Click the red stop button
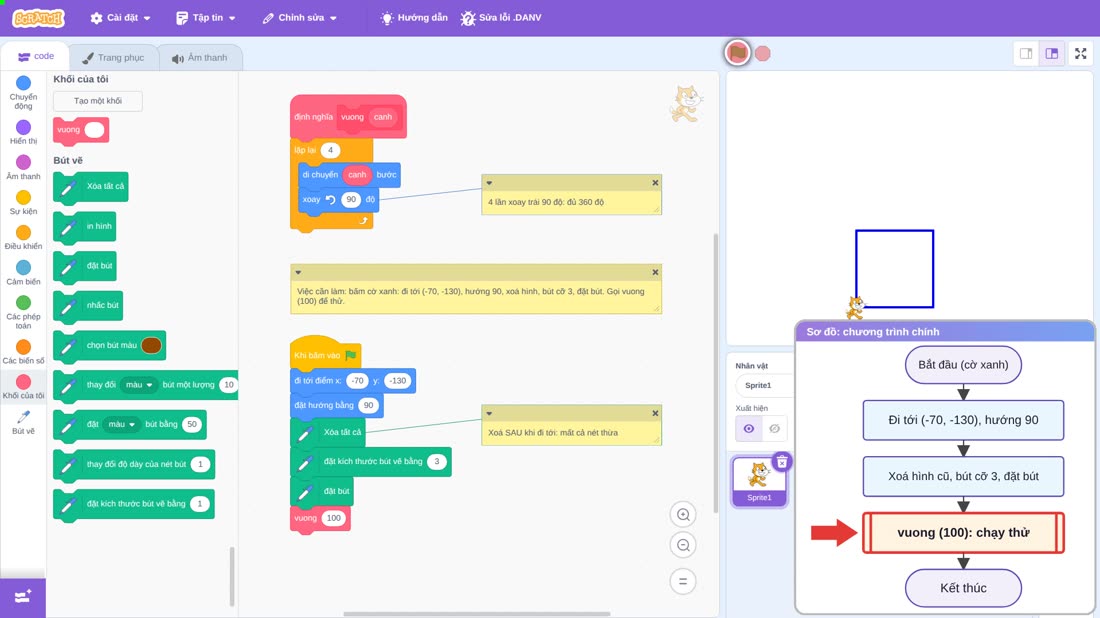The height and width of the screenshot is (618, 1100). (763, 53)
